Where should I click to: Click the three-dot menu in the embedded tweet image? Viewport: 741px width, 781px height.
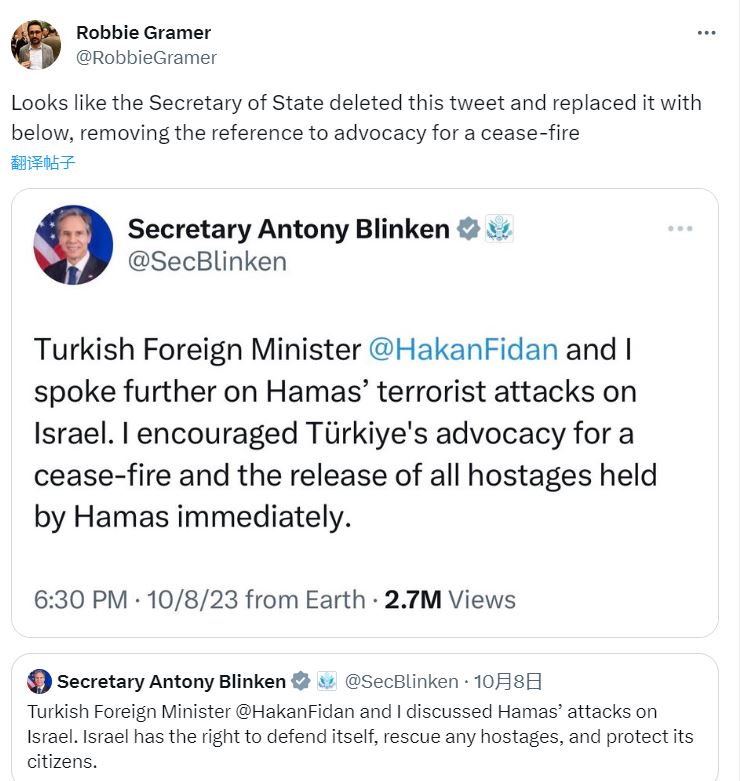[x=680, y=229]
